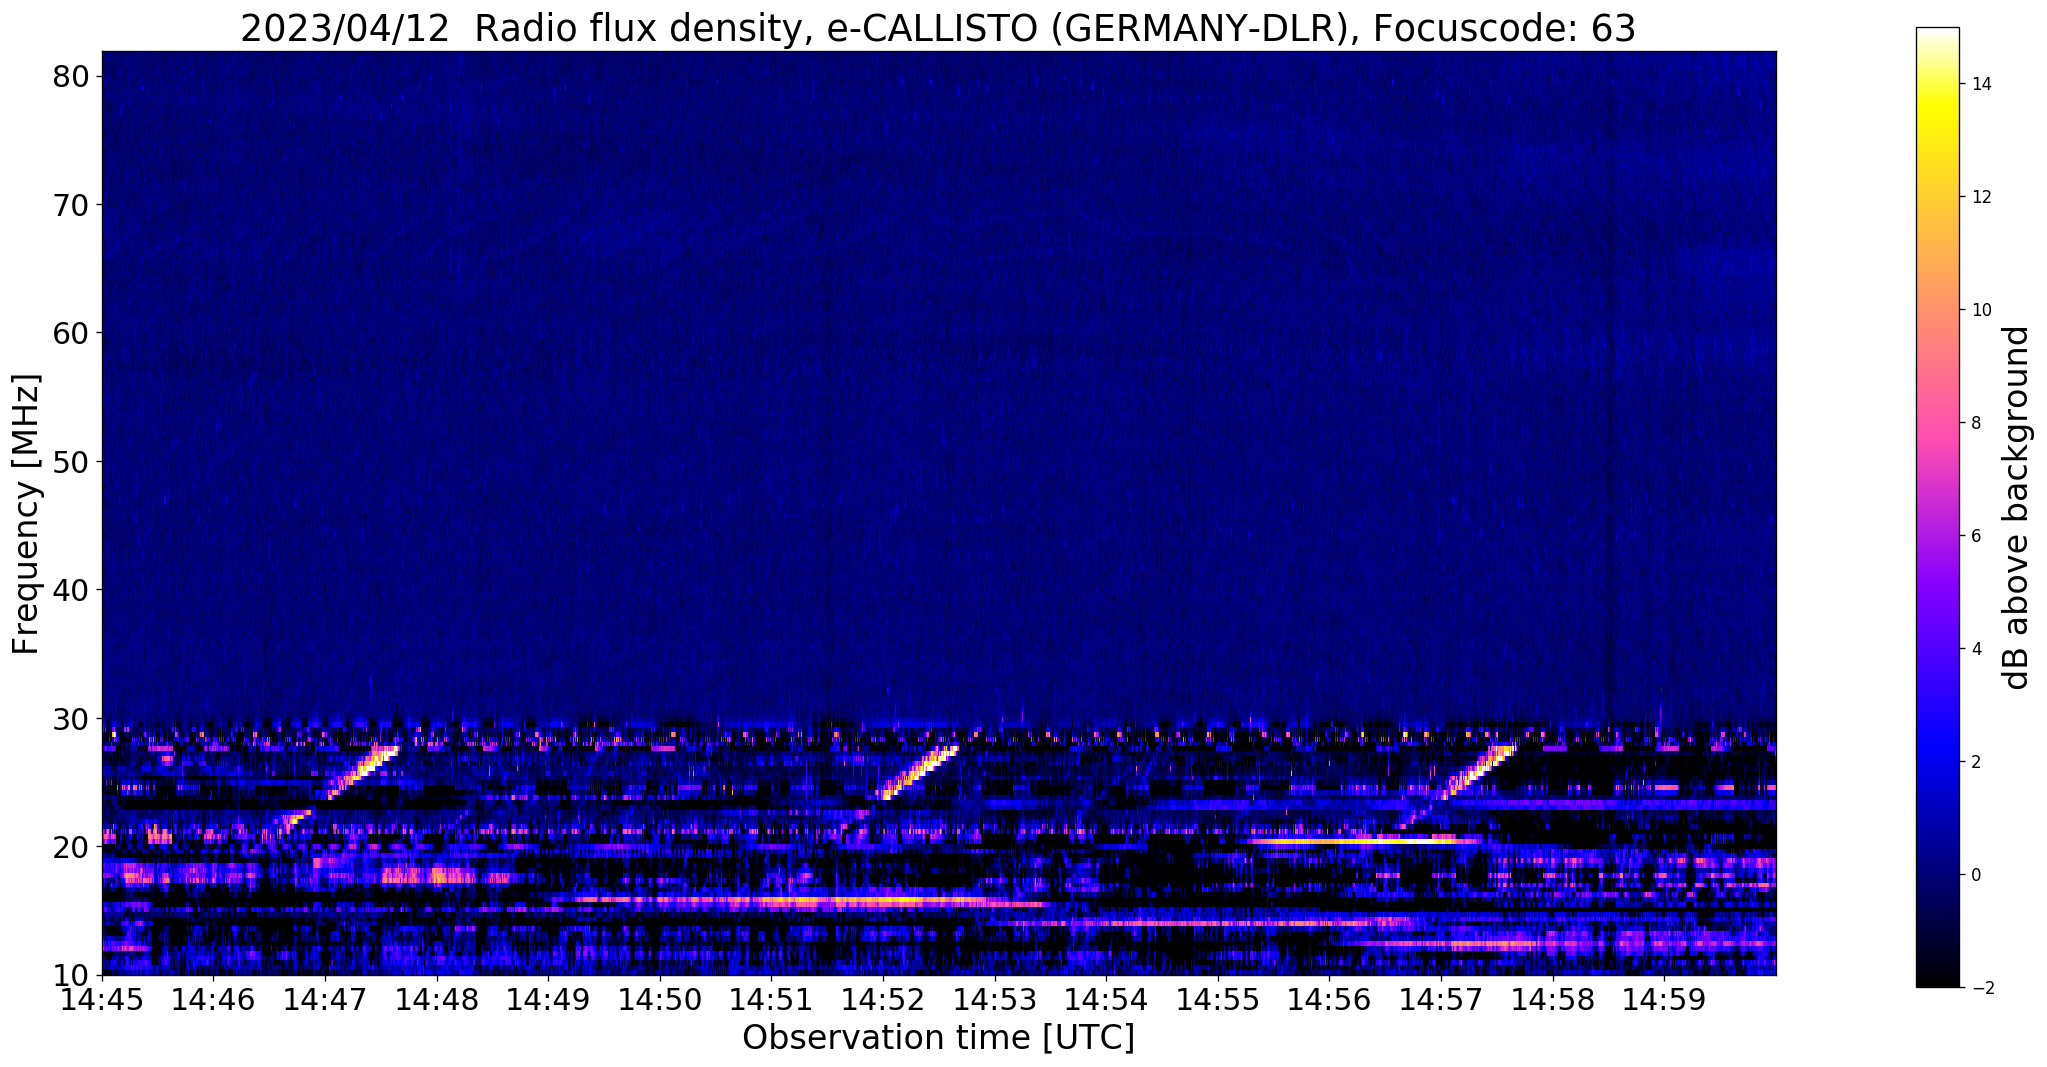Click the 14:50 time tick label

click(660, 1000)
